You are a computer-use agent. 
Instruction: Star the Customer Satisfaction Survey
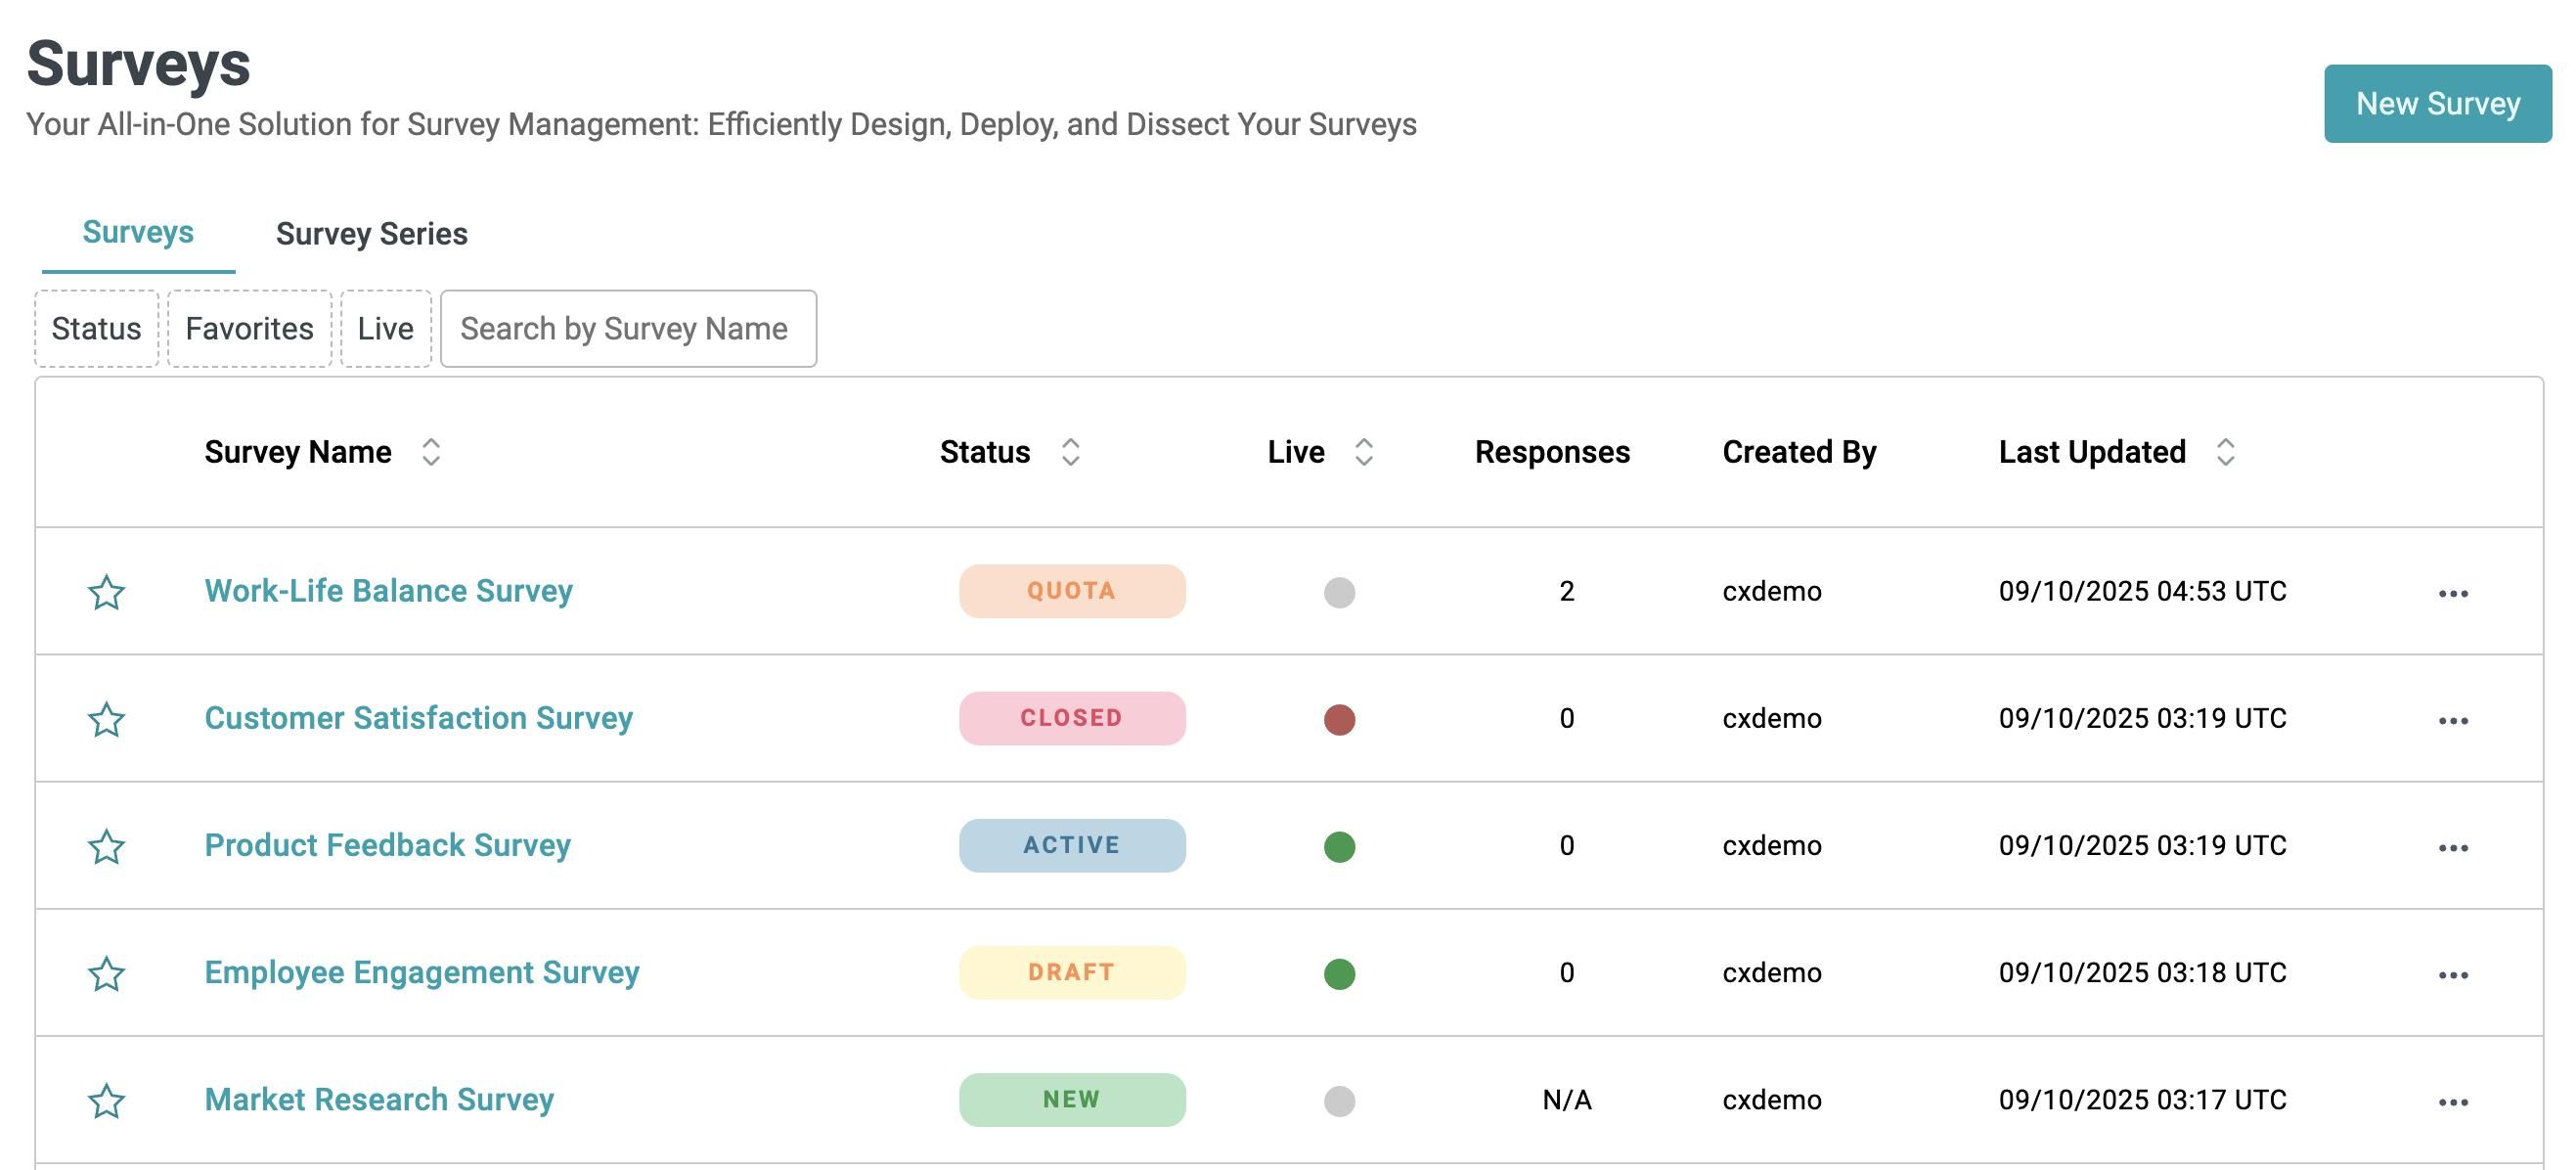pyautogui.click(x=106, y=719)
